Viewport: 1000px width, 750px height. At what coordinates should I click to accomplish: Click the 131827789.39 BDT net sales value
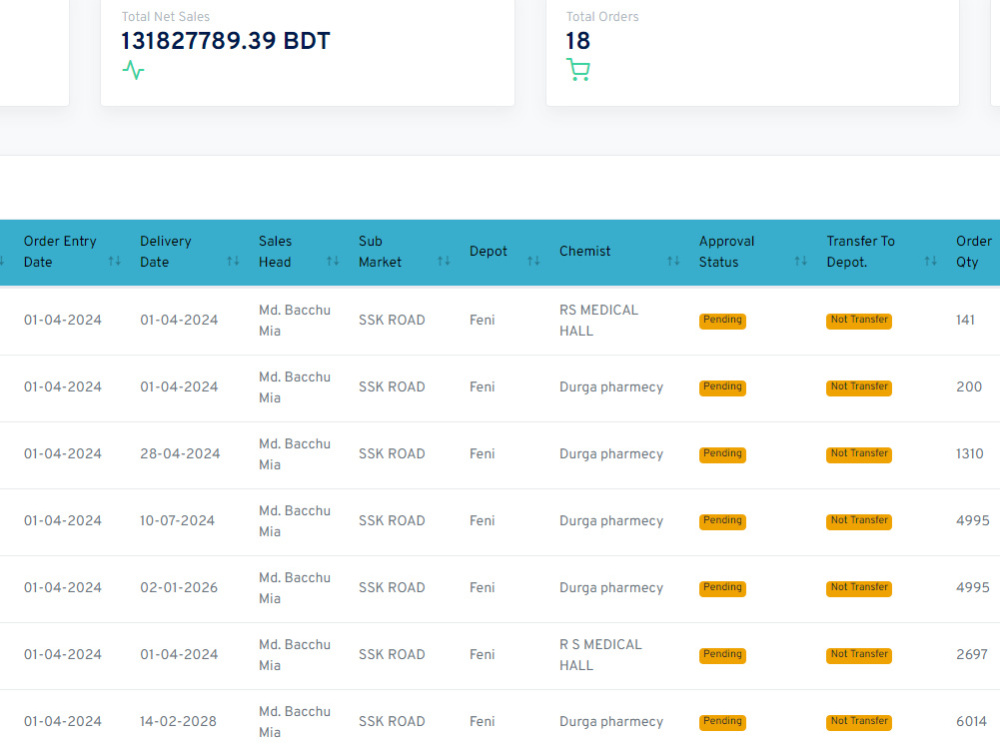[226, 41]
